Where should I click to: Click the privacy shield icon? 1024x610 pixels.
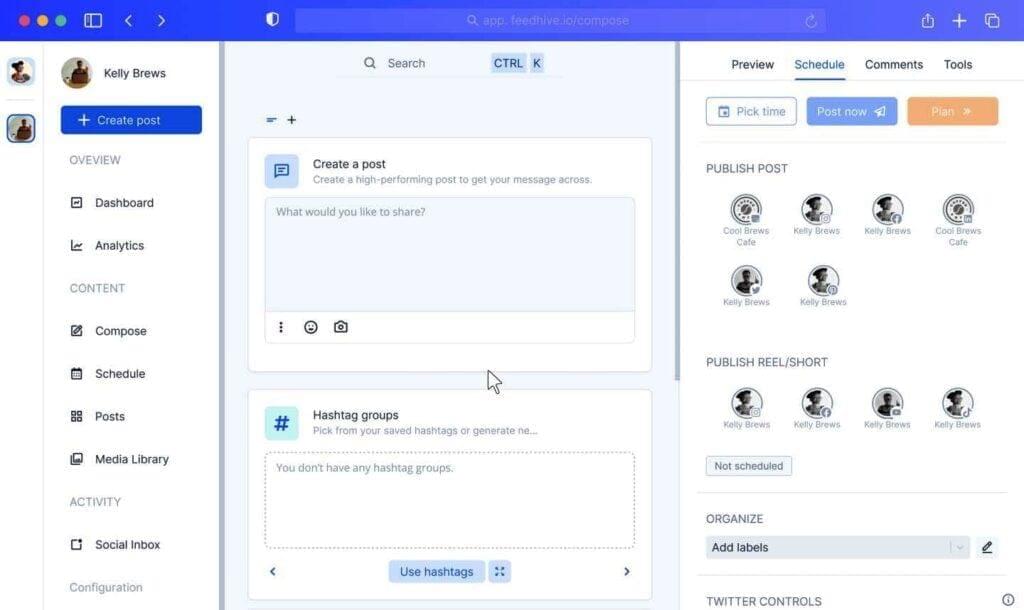pos(272,20)
